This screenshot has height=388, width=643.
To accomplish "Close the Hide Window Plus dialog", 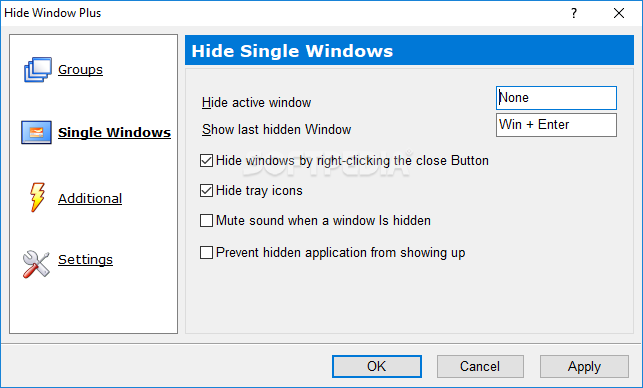I will (x=619, y=13).
